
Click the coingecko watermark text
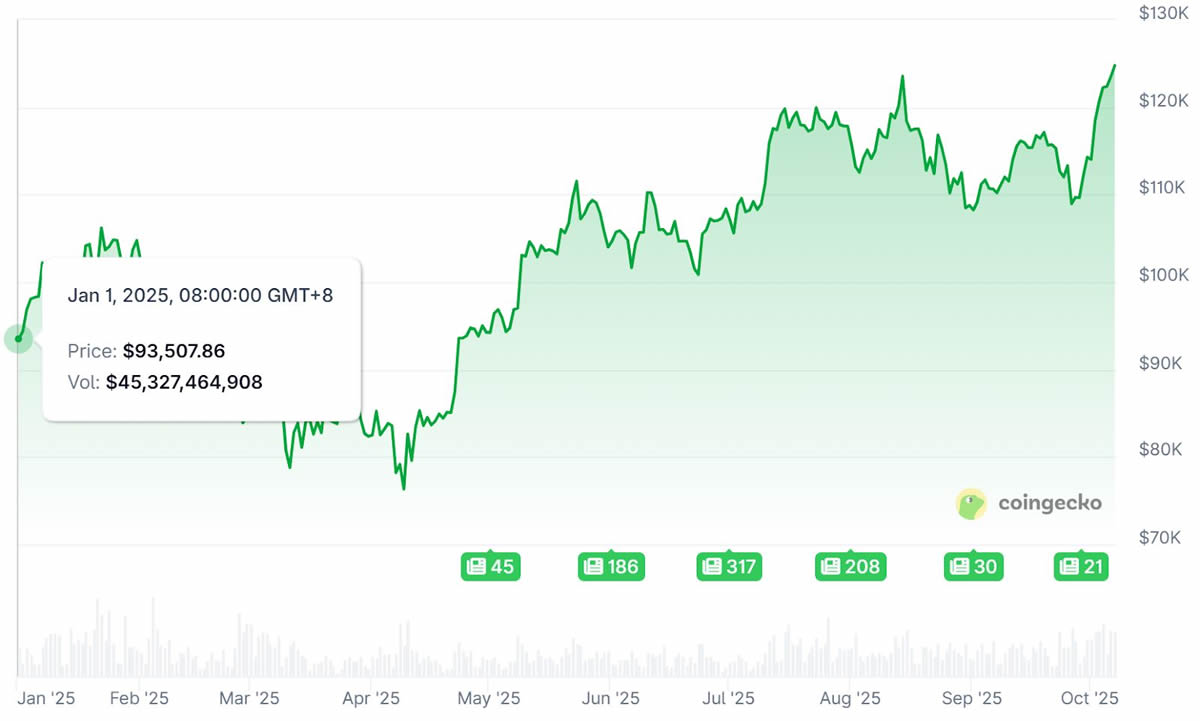[x=1049, y=503]
